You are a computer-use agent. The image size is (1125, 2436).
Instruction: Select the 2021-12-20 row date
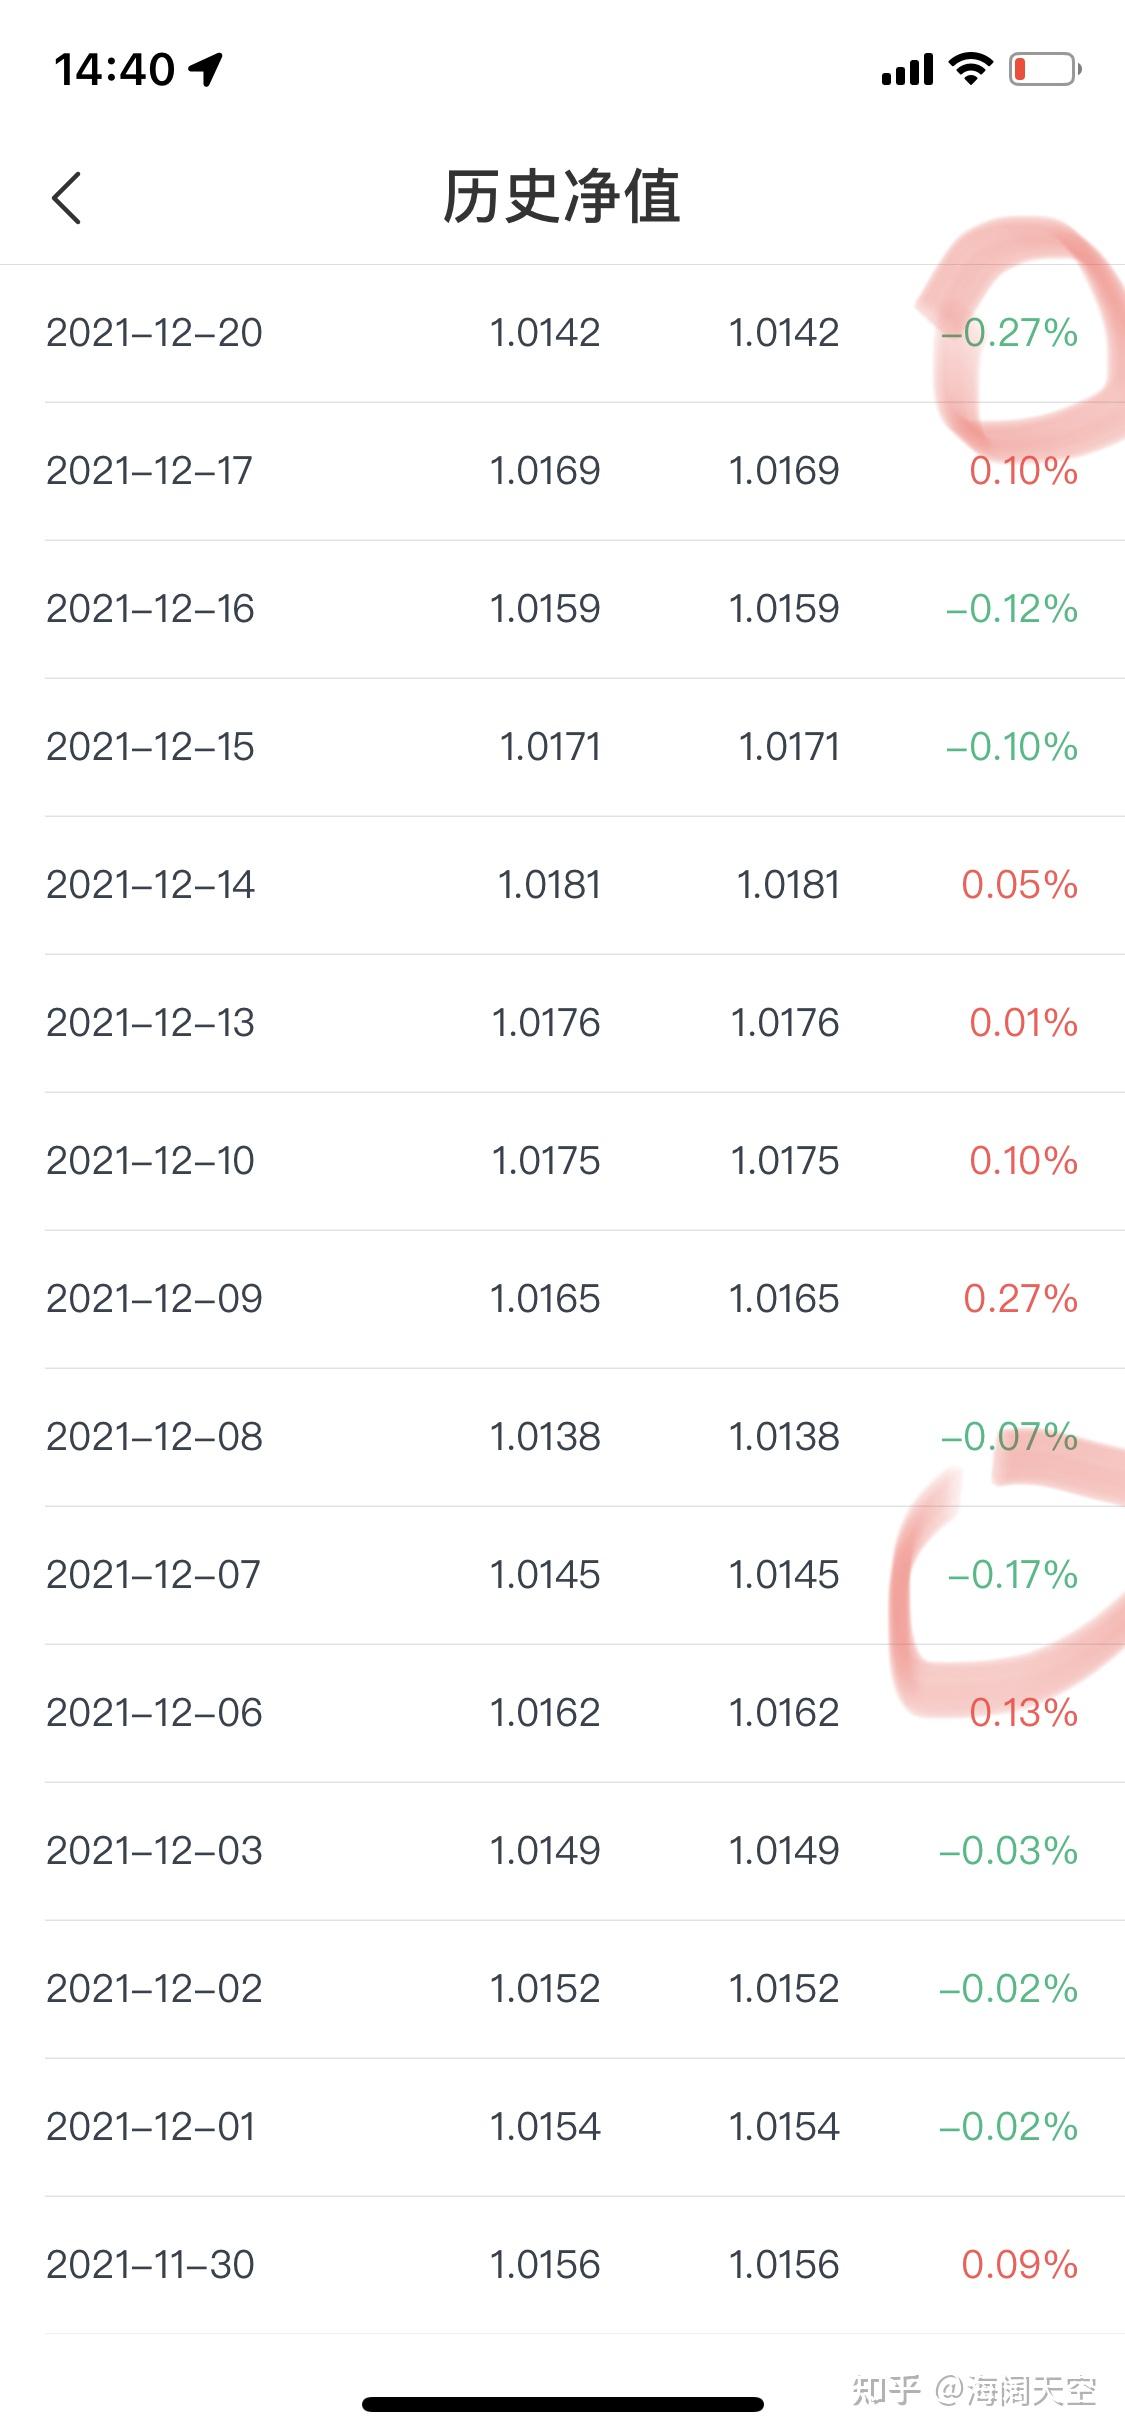coord(154,333)
